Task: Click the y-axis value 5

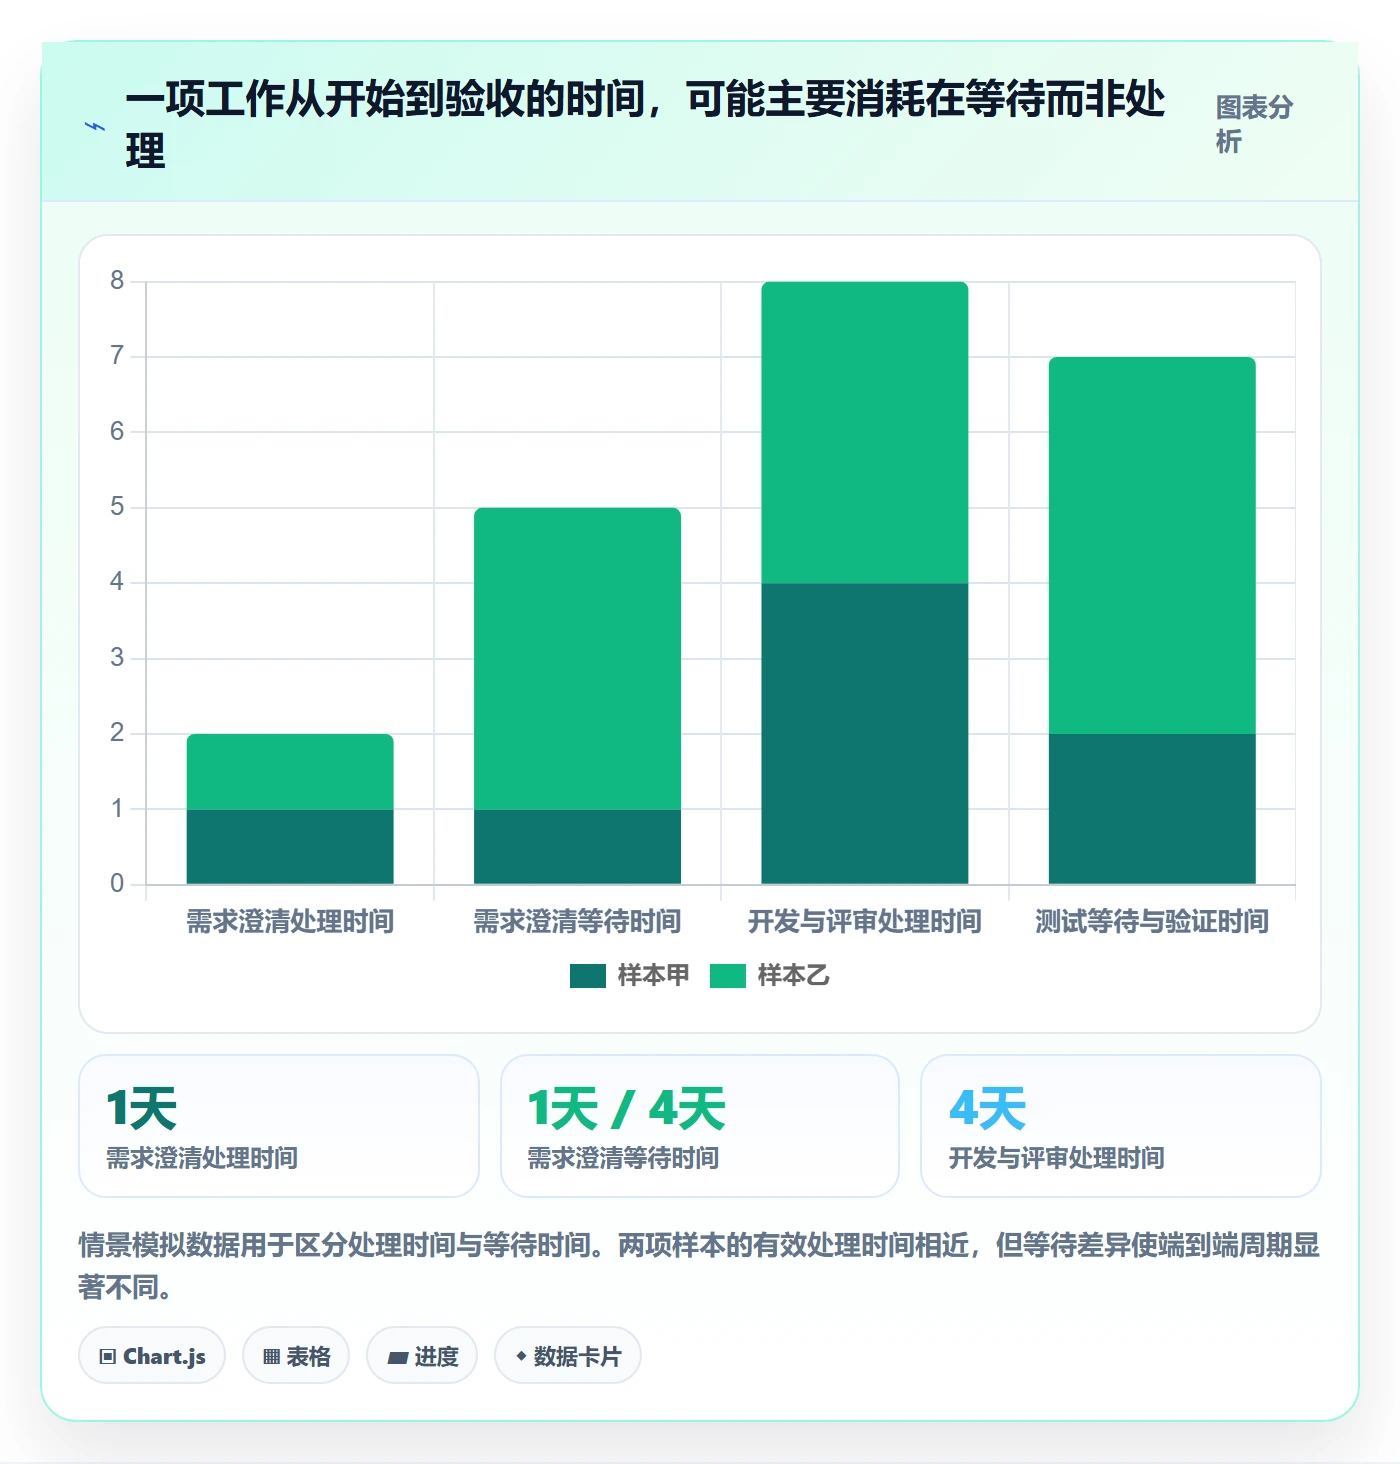Action: tap(117, 507)
